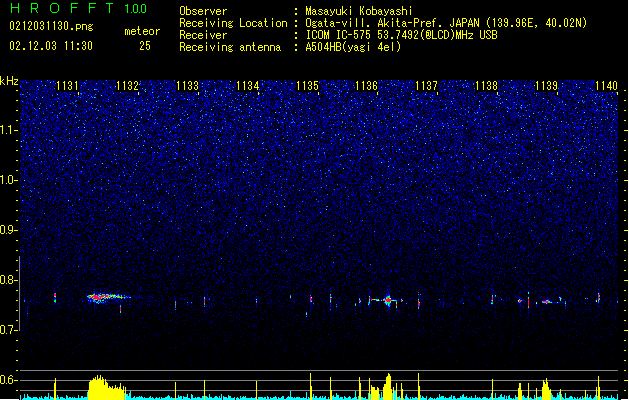Screen dimensions: 629x400
Task: Click the 1138 time marker
Action: 486,85
